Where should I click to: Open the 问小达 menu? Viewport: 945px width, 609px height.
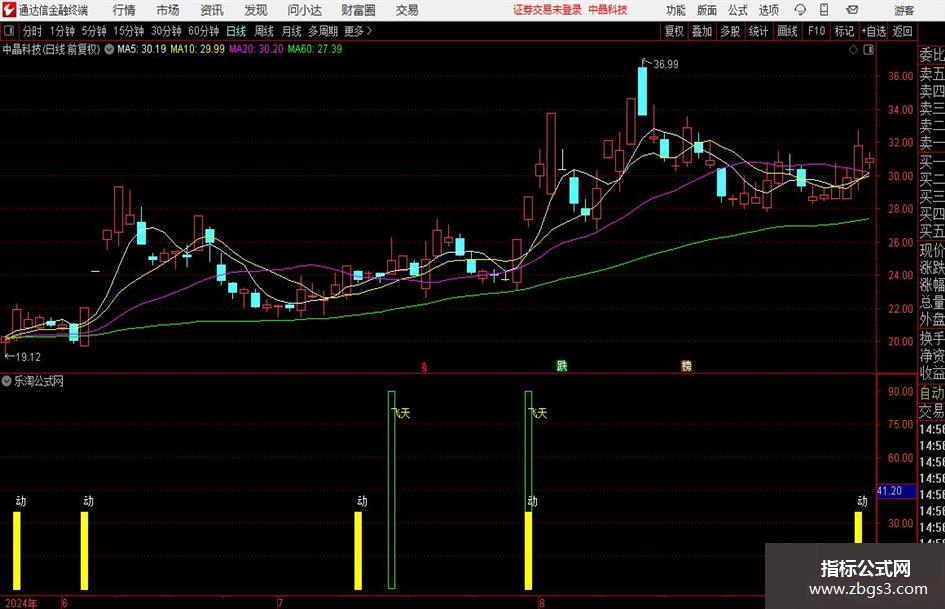305,10
